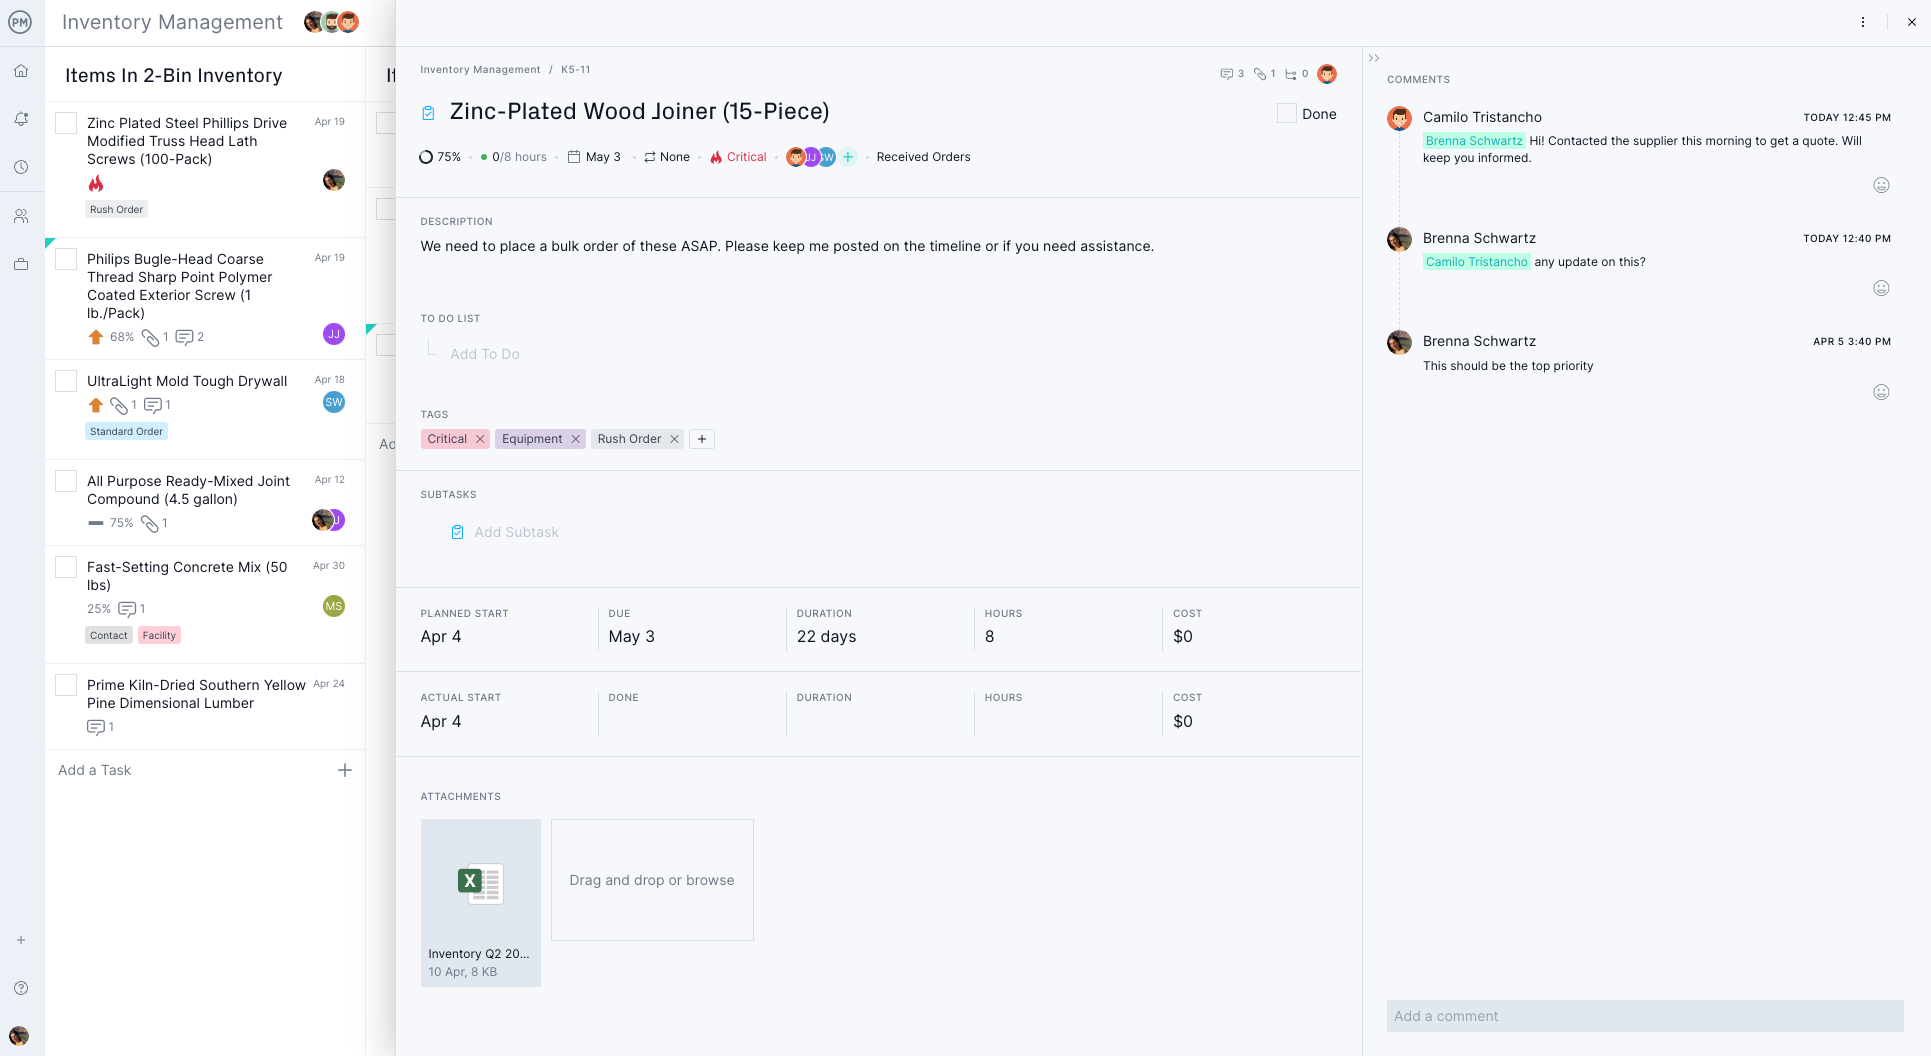Click the help question mark icon
Screen dimensions: 1931x1056
click(x=21, y=988)
